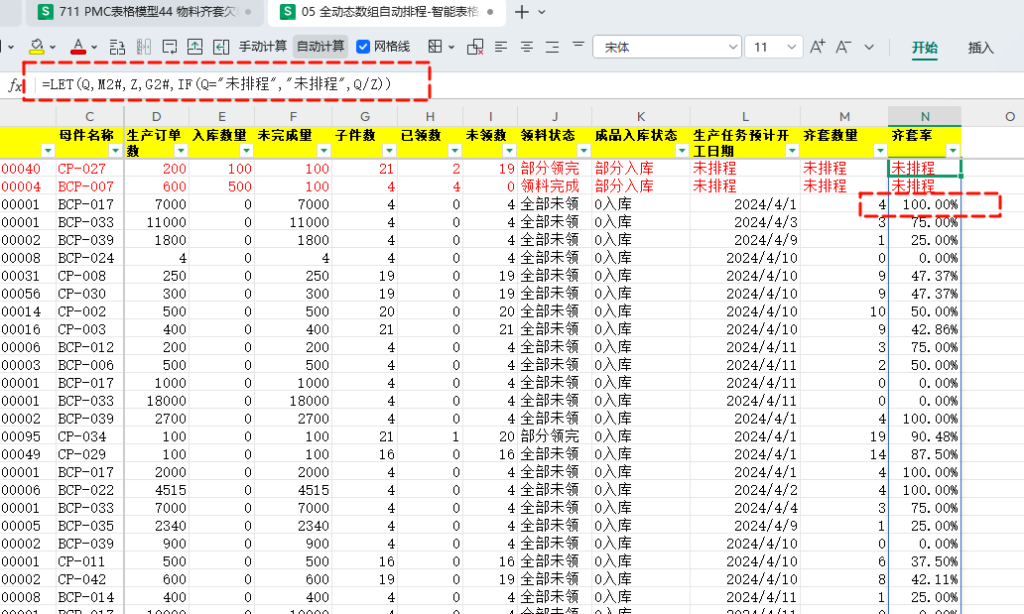This screenshot has width=1024, height=614.
Task: Click the top vertical alignment icon
Action: 578,44
